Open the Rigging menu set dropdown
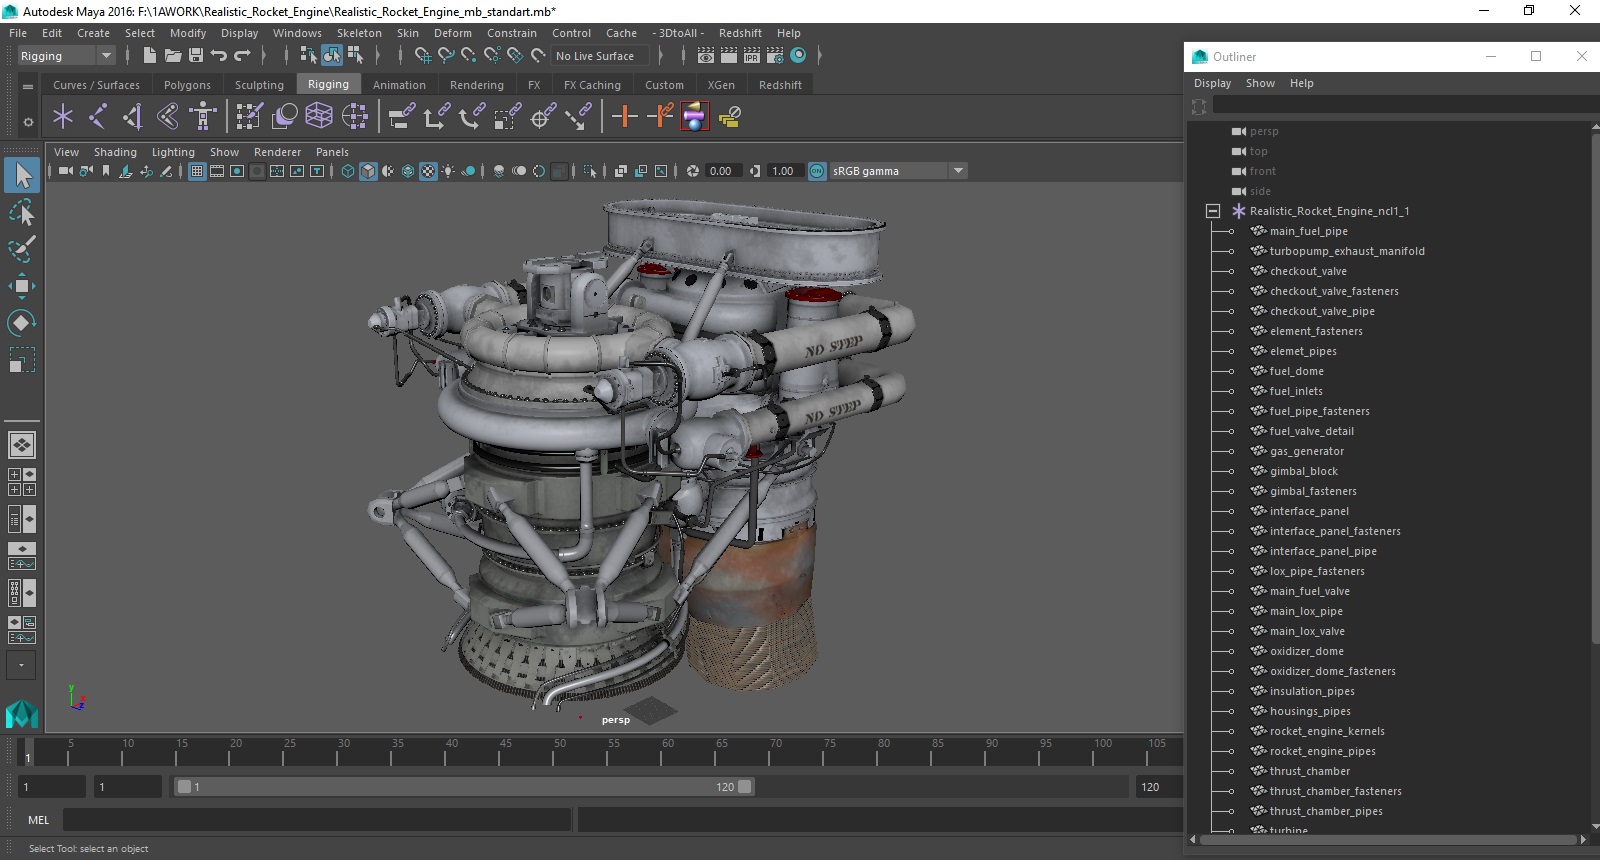The image size is (1600, 860). [x=106, y=56]
